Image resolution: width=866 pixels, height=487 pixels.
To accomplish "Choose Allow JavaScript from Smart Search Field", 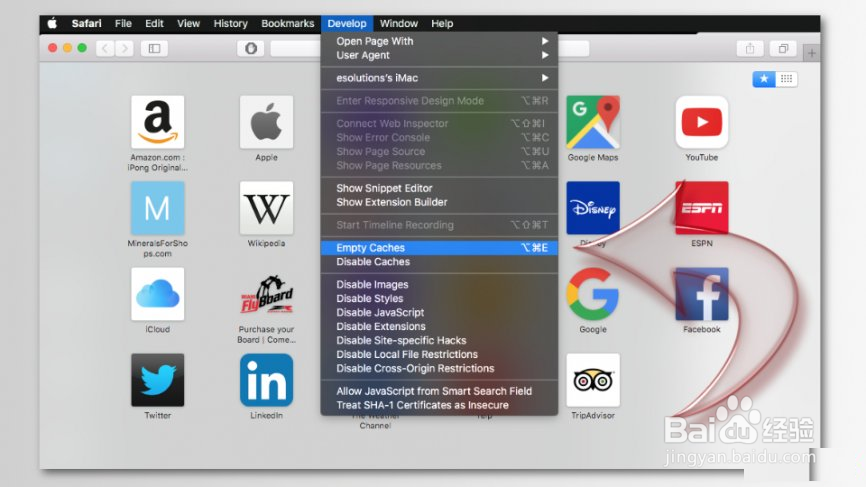I will pyautogui.click(x=439, y=391).
